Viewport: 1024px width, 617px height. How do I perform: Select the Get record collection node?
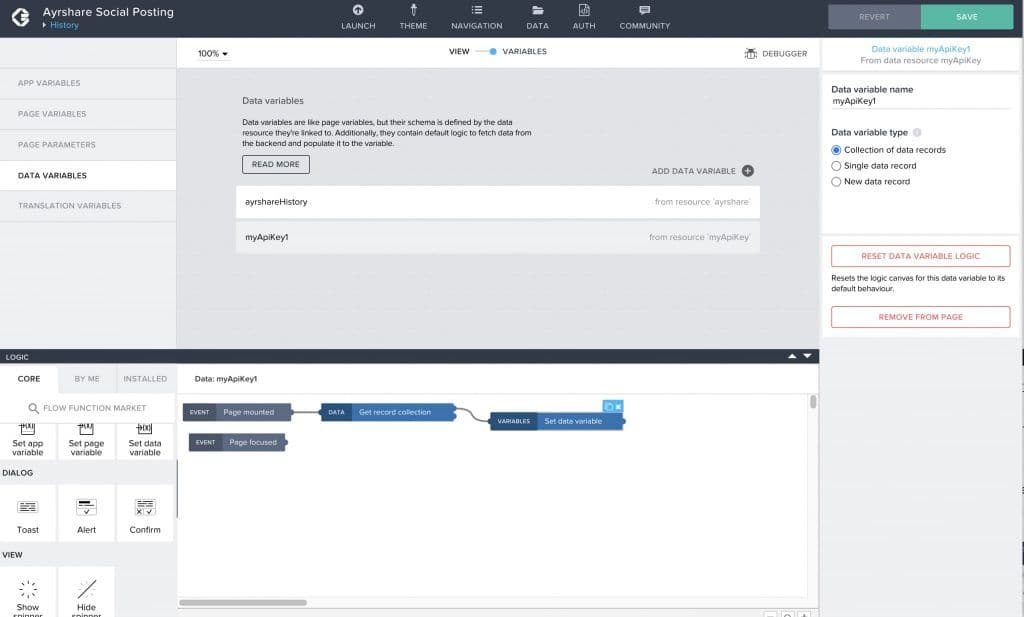[x=388, y=412]
